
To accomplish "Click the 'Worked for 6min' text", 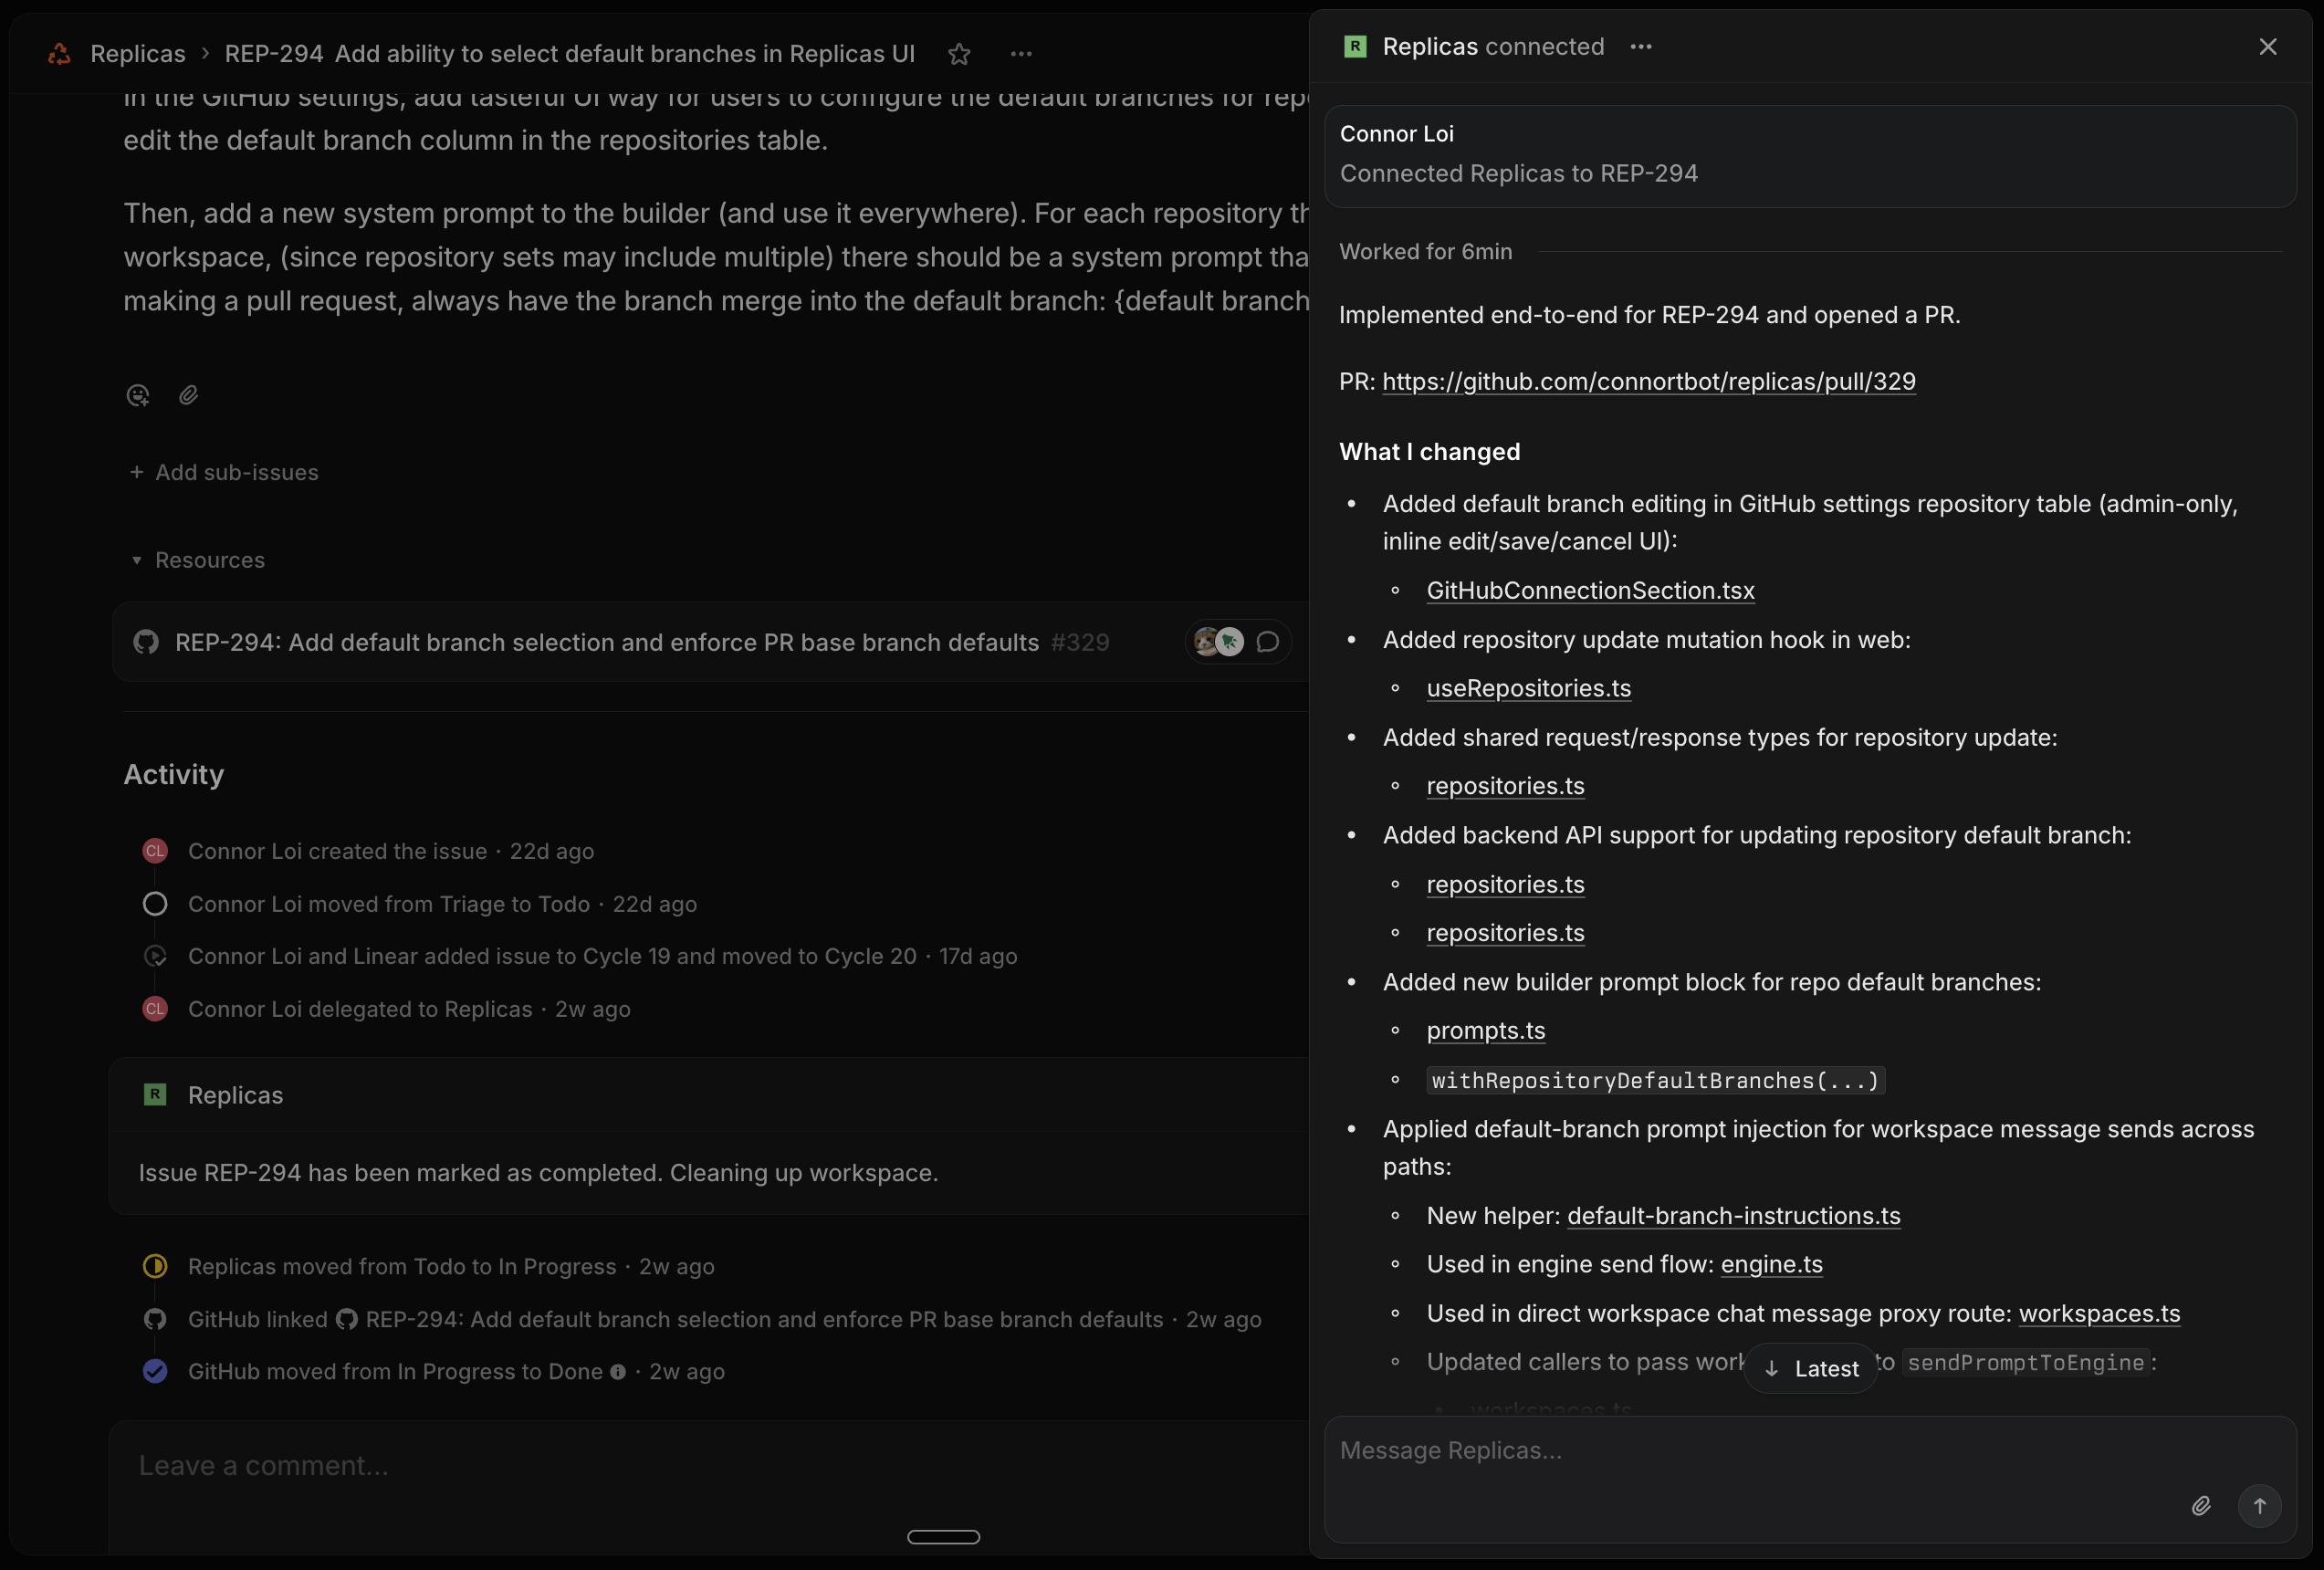I will tap(1425, 252).
